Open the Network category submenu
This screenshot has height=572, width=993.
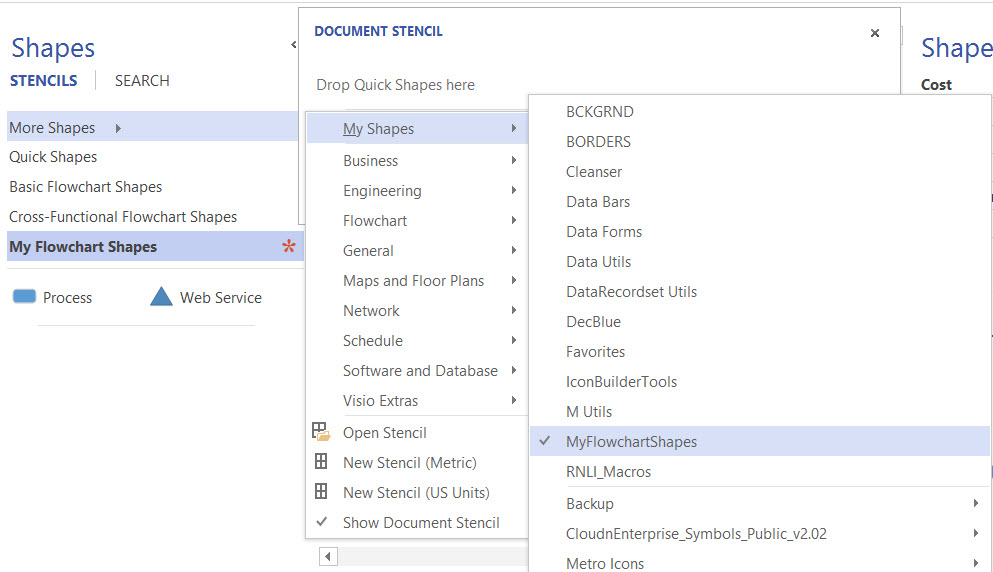tap(371, 310)
